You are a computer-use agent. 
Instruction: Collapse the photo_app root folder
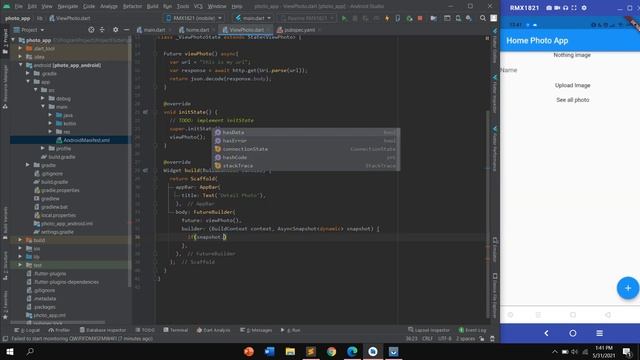tap(13, 40)
